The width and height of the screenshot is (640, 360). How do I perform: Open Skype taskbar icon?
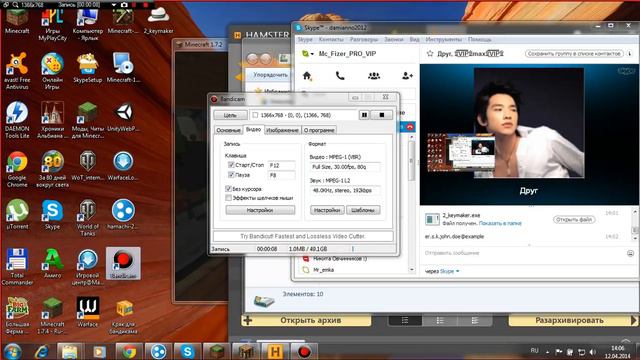click(x=187, y=351)
